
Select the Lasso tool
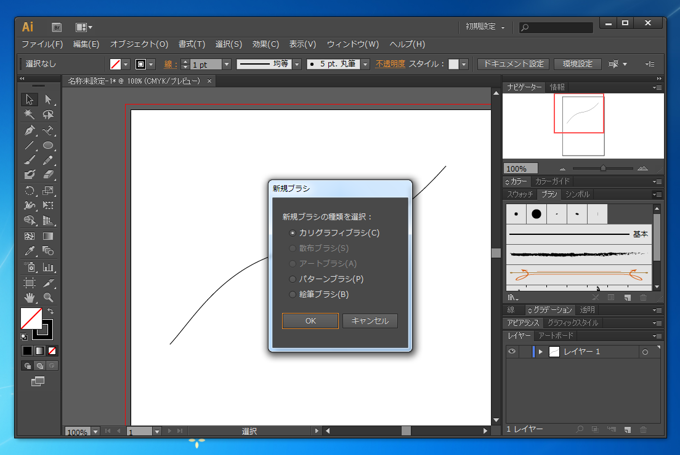(x=48, y=115)
